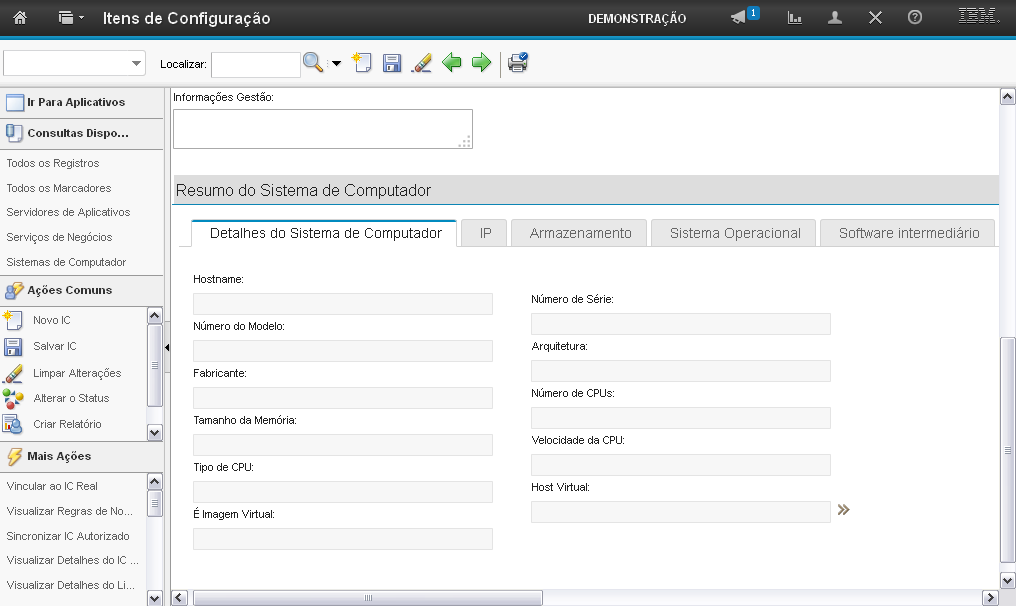Go to next record with right arrow
Viewport: 1016px width, 607px height.
pyautogui.click(x=481, y=63)
